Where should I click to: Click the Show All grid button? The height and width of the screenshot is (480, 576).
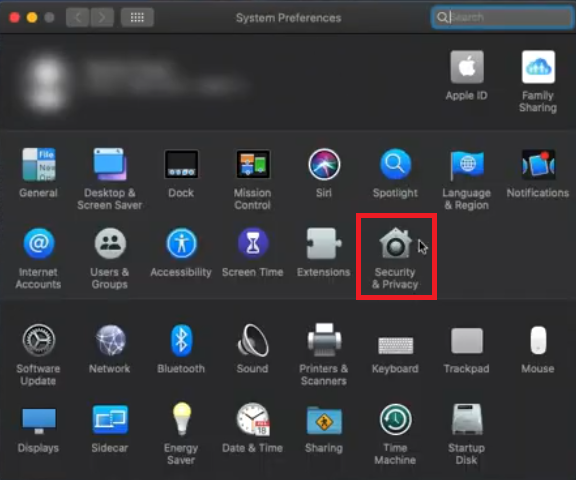(137, 17)
